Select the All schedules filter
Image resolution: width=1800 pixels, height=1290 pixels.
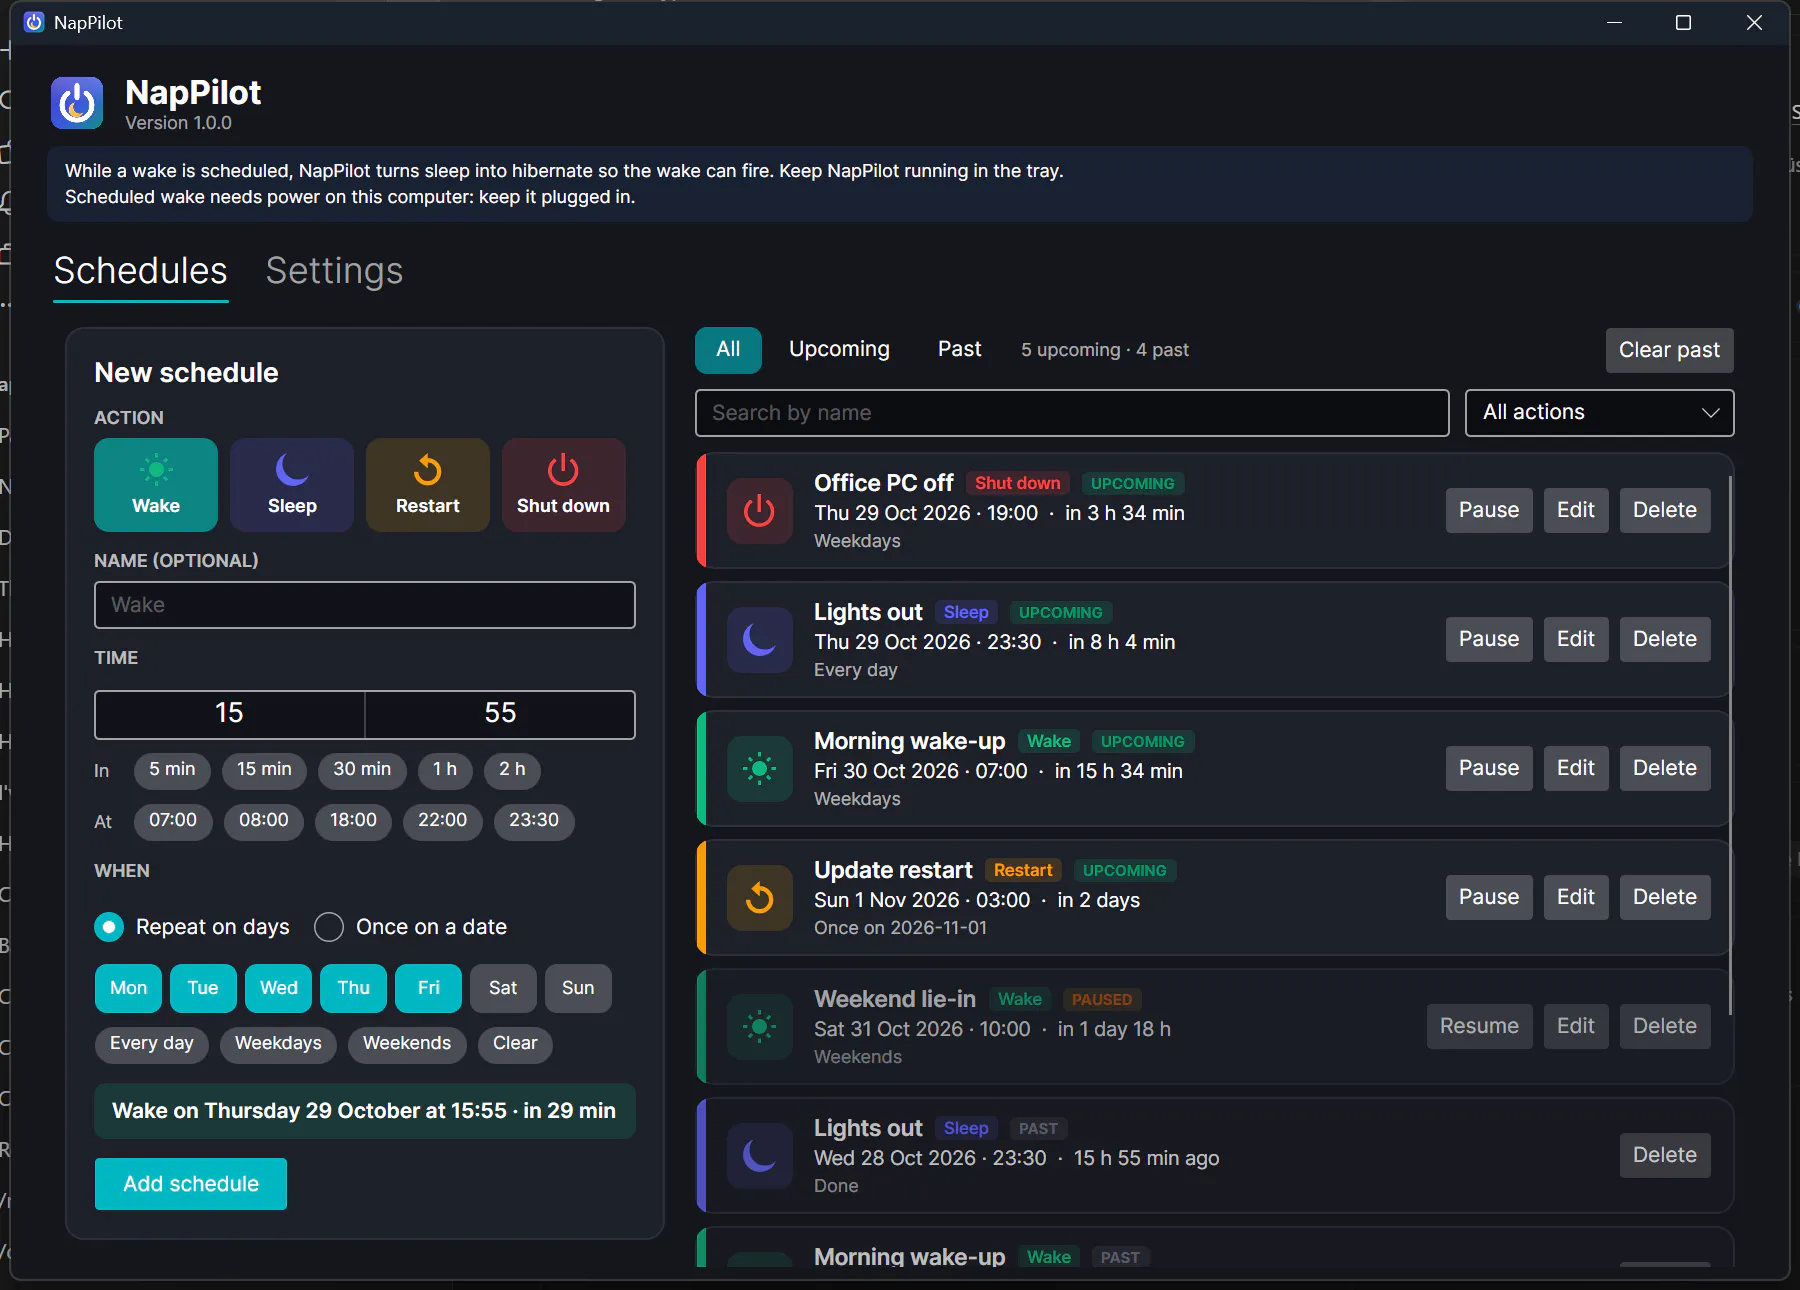click(x=728, y=350)
